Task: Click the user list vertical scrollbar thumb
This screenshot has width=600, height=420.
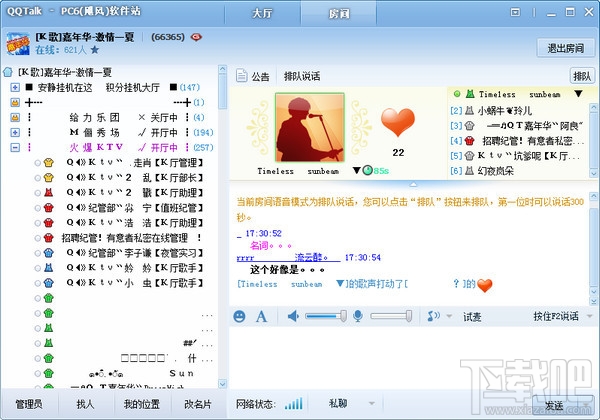Action: [222, 92]
